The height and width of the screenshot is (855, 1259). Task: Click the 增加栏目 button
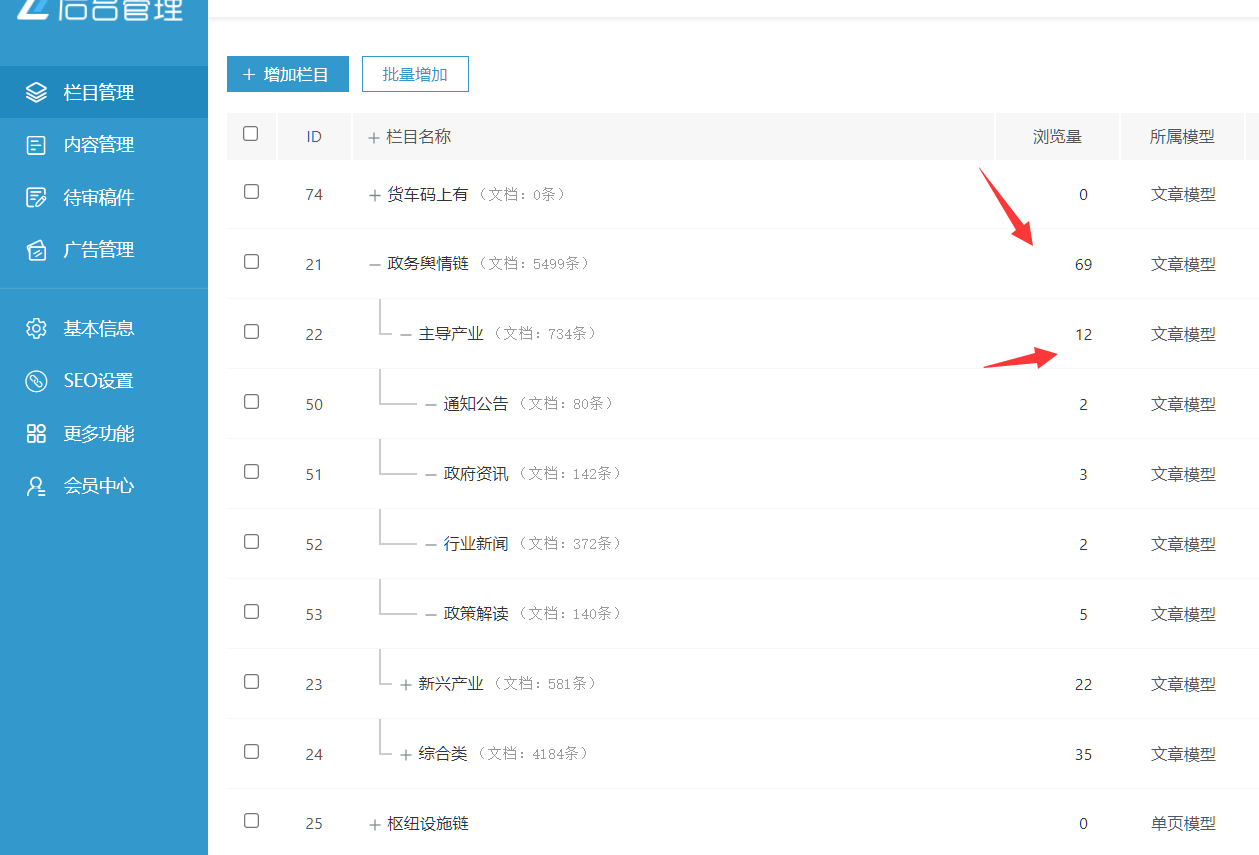tap(287, 74)
